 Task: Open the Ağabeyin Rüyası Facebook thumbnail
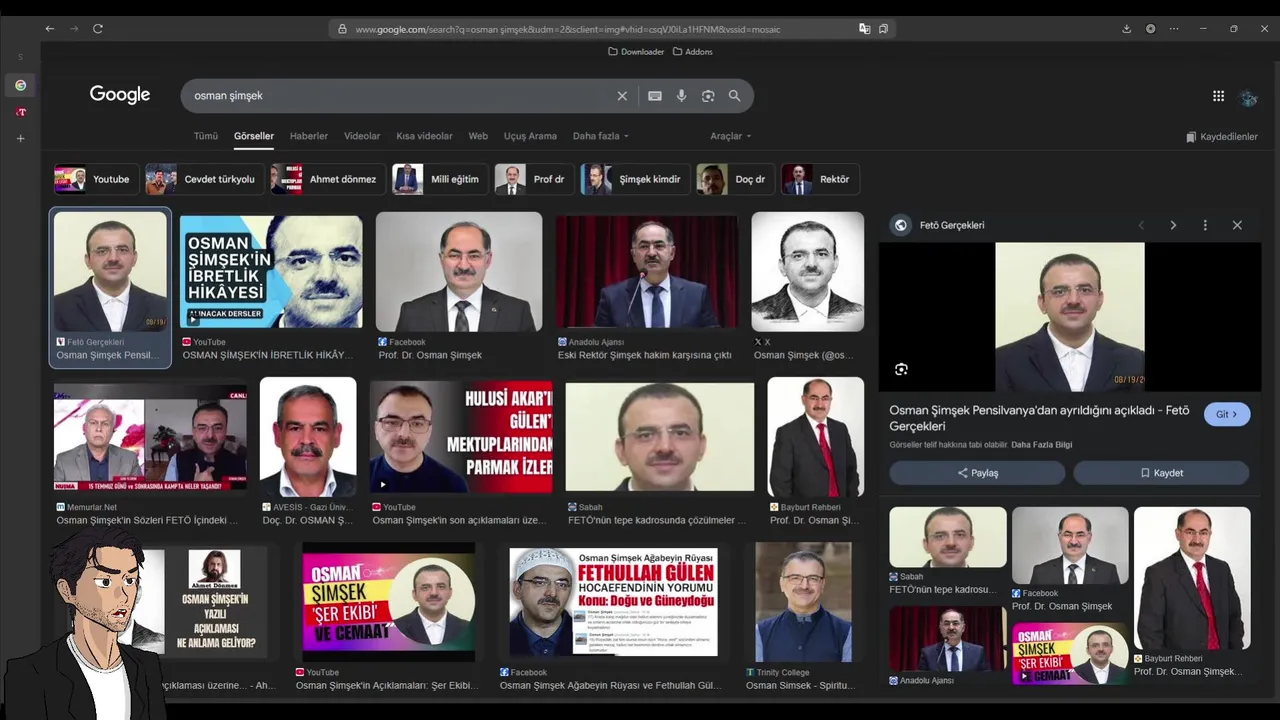coord(613,602)
